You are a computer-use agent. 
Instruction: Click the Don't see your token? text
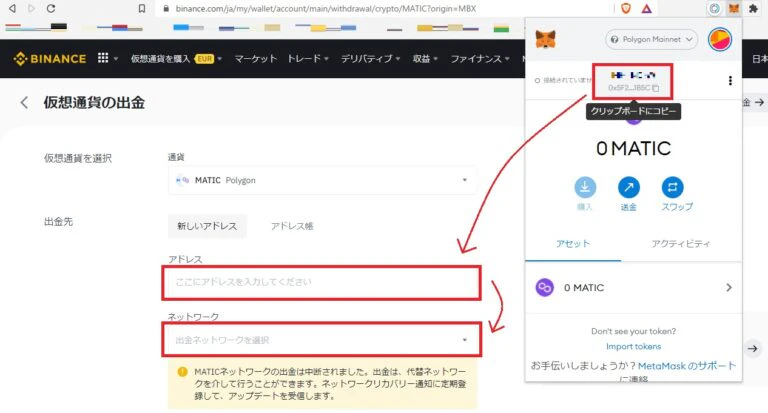tap(633, 331)
